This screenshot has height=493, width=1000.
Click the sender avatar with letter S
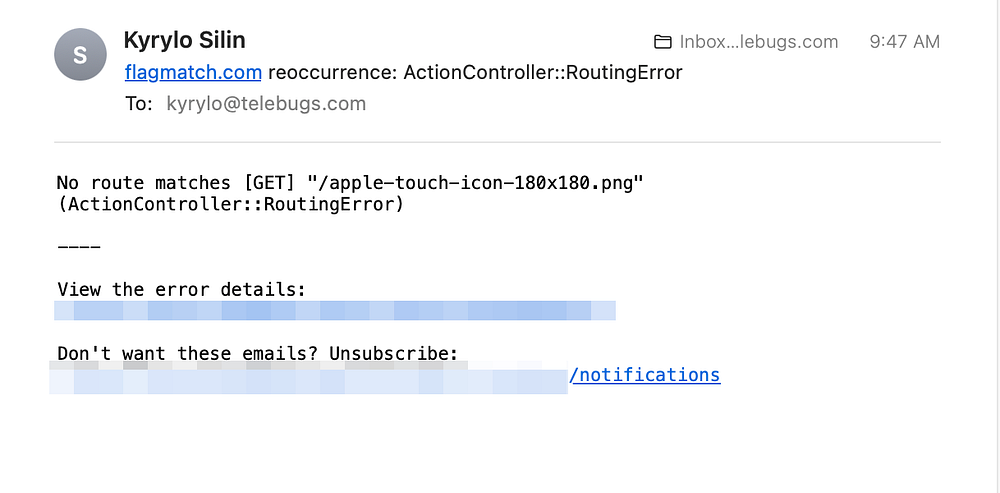[81, 56]
